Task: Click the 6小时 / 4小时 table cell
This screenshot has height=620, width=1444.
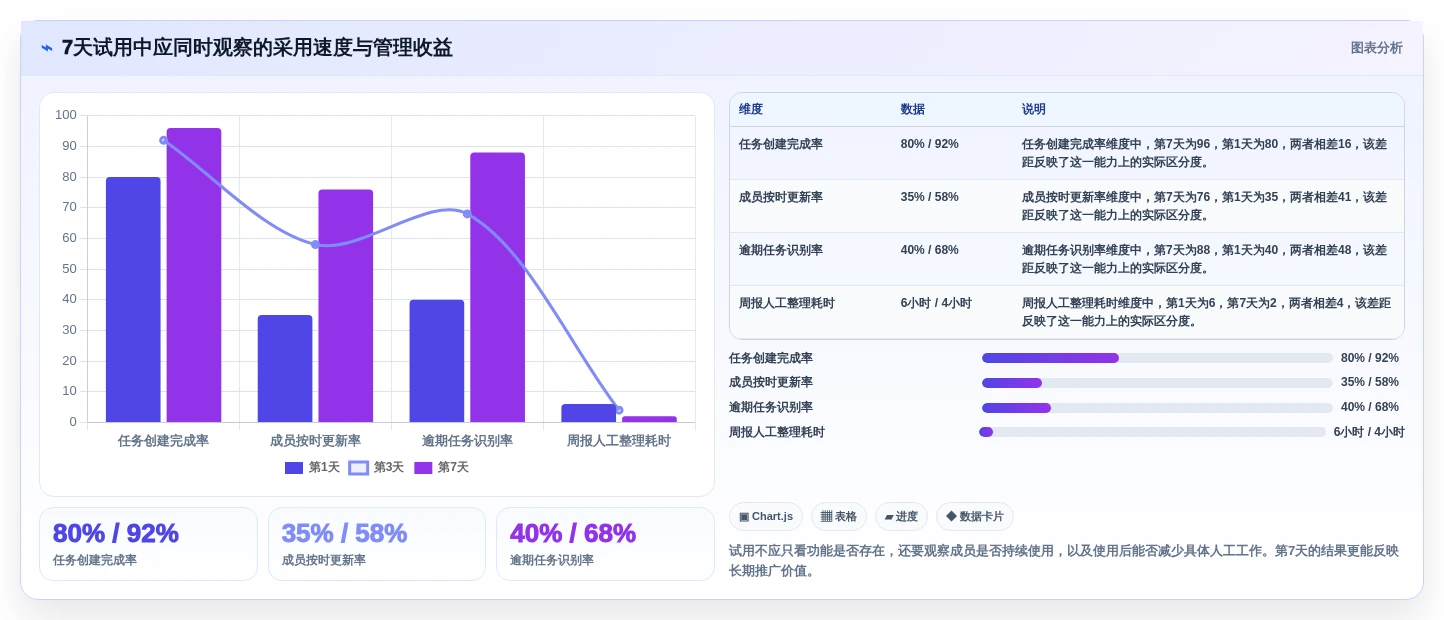Action: (x=936, y=303)
